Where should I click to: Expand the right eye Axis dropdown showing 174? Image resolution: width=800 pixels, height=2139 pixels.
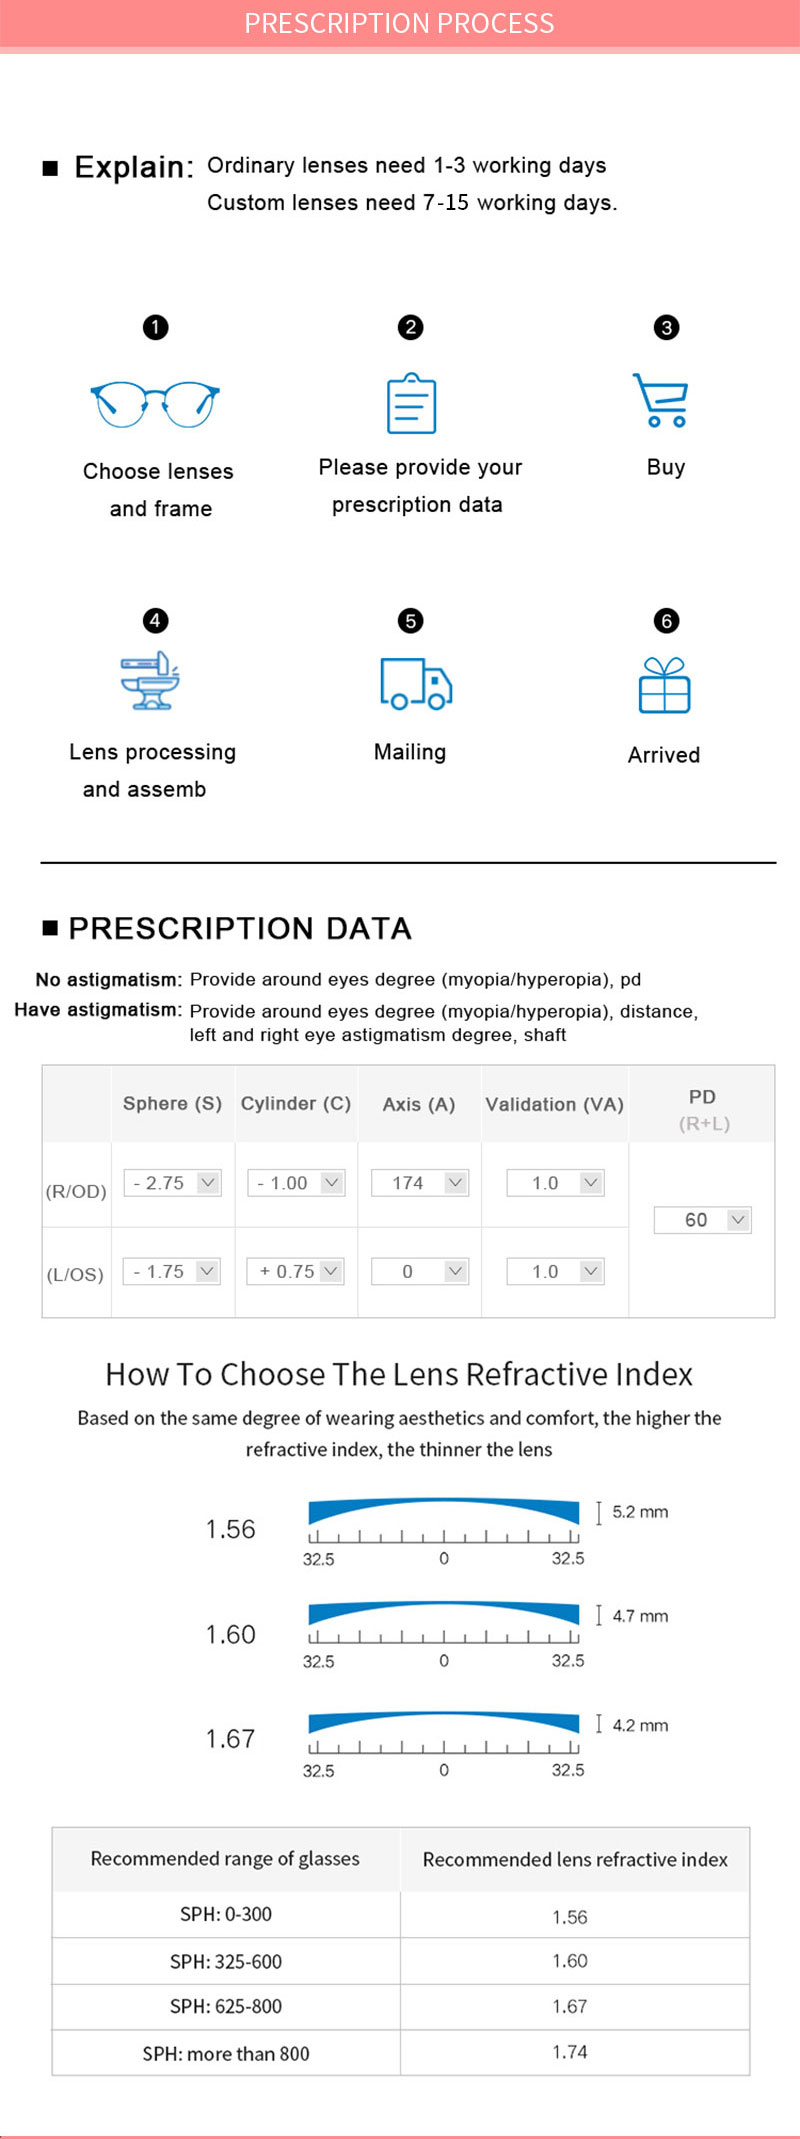click(420, 1183)
